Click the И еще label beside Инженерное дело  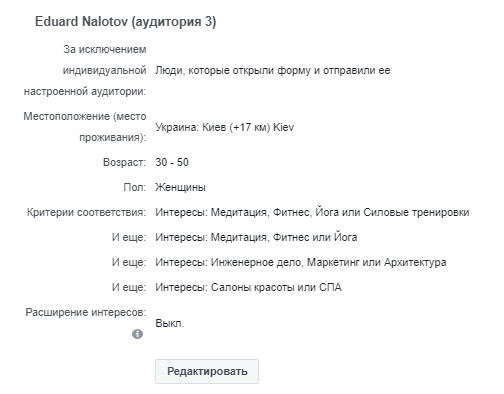click(129, 262)
